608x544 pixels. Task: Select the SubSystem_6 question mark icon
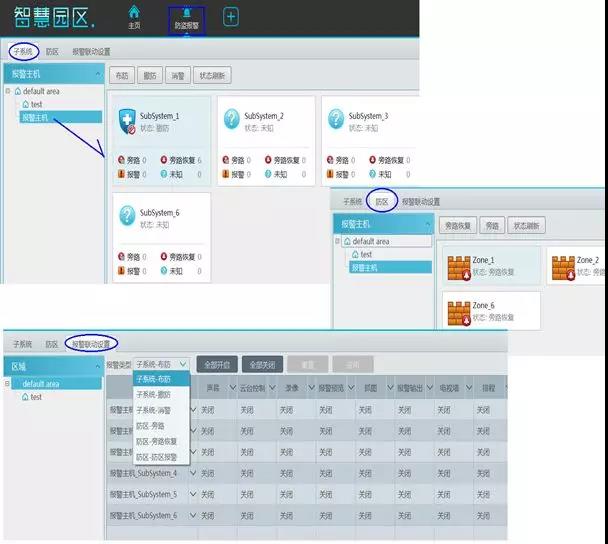(126, 217)
